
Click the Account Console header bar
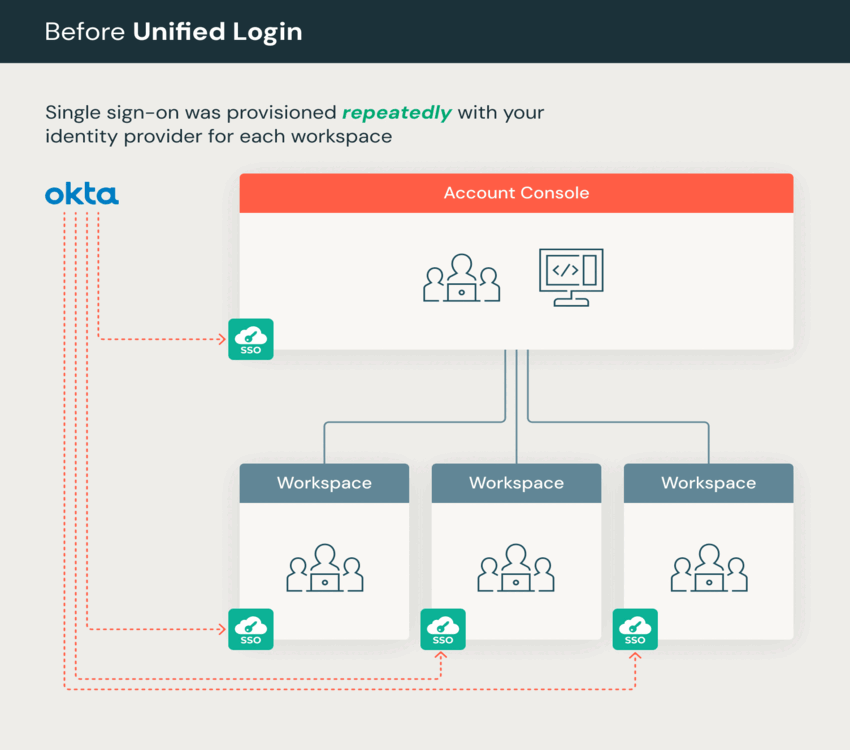point(515,192)
